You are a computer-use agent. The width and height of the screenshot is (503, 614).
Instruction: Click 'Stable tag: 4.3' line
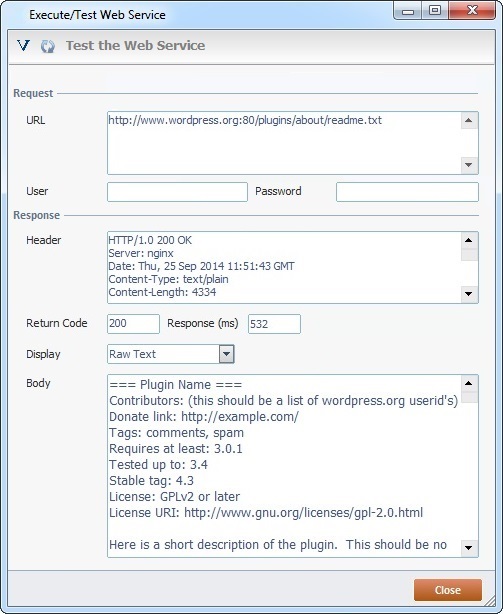151,481
